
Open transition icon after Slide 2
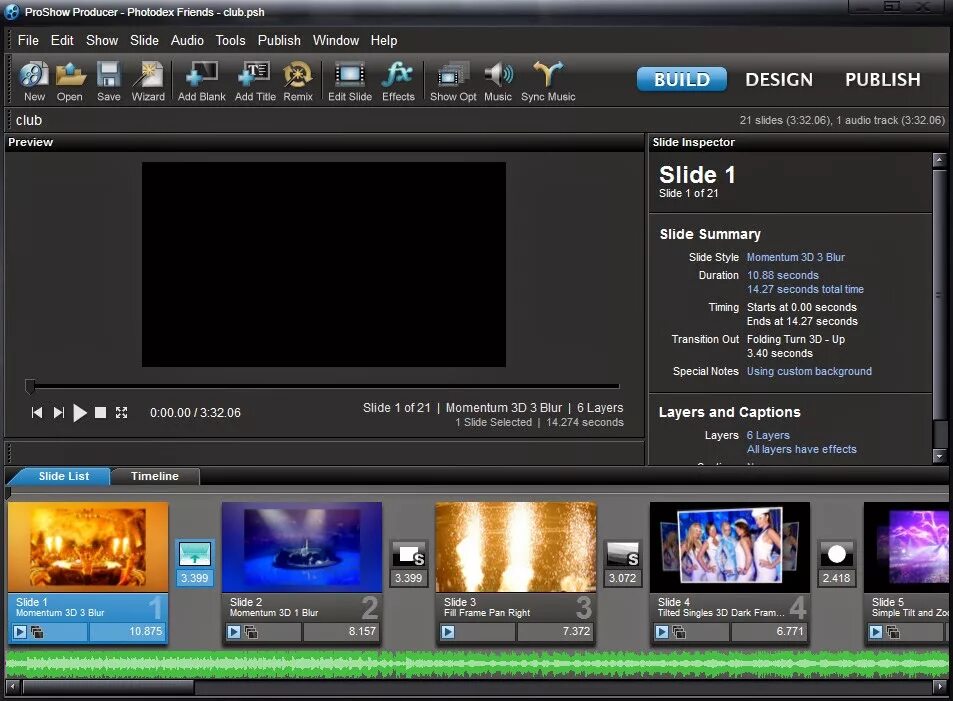pos(408,554)
